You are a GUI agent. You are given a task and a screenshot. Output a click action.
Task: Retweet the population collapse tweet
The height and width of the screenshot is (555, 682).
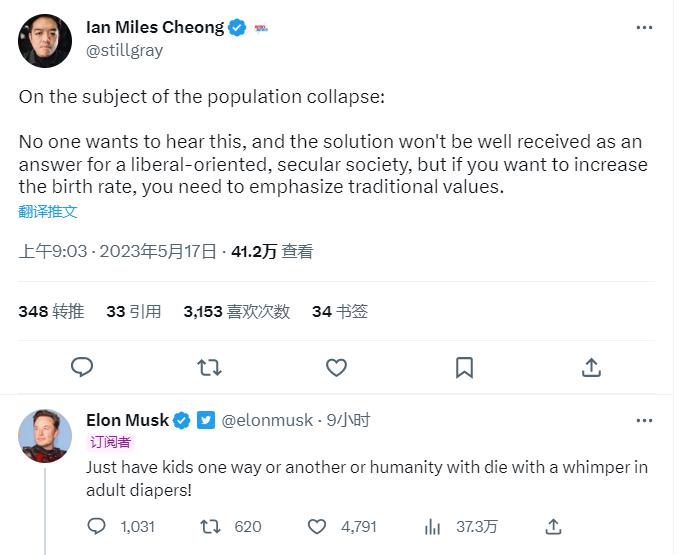[209, 368]
